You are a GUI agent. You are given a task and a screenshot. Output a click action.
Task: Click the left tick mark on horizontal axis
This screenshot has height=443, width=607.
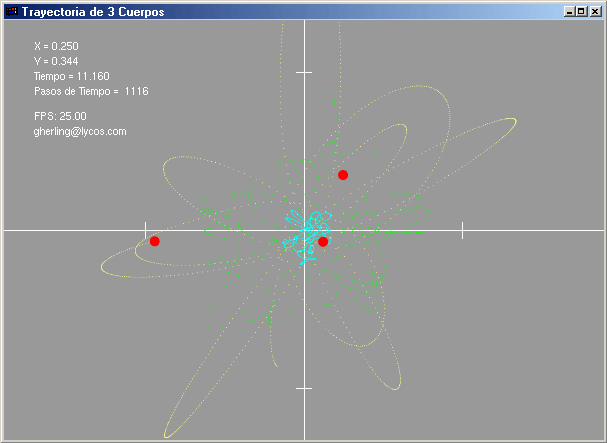tap(146, 230)
